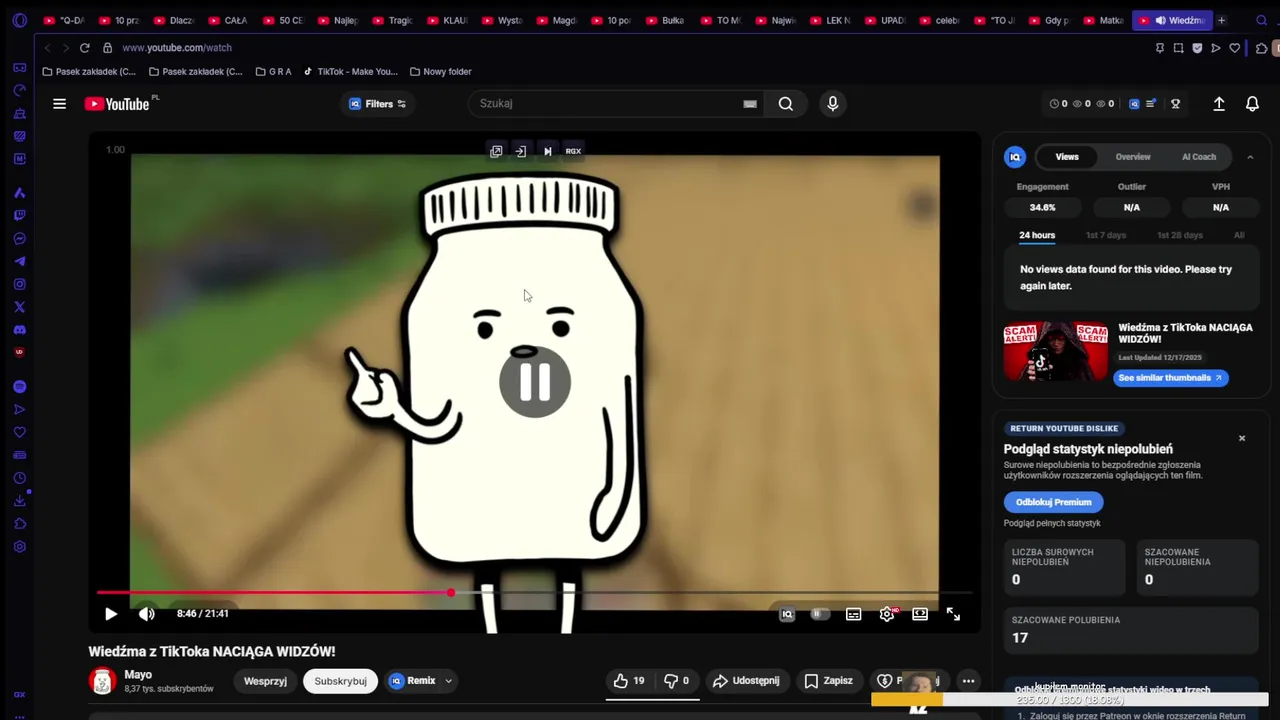Viewport: 1280px width, 720px height.
Task: Open player settings gear
Action: coord(887,614)
